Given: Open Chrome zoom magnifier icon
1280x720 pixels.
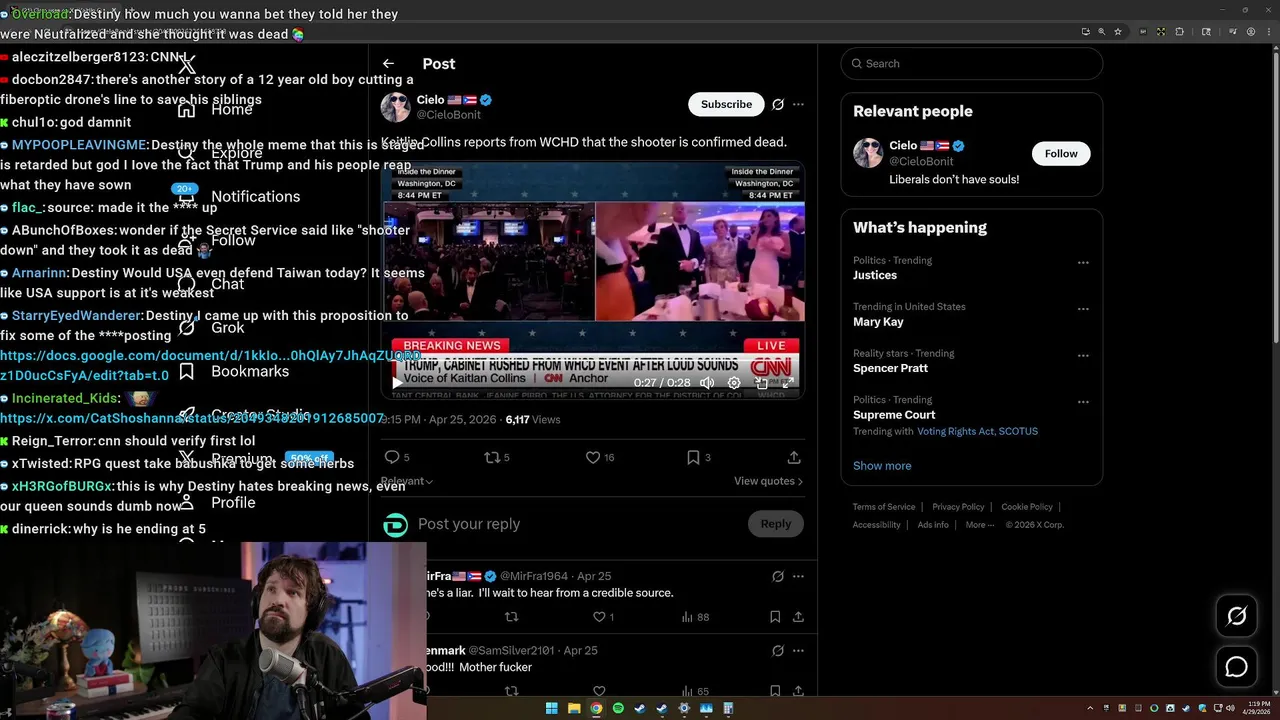Looking at the screenshot, I should tap(1101, 32).
